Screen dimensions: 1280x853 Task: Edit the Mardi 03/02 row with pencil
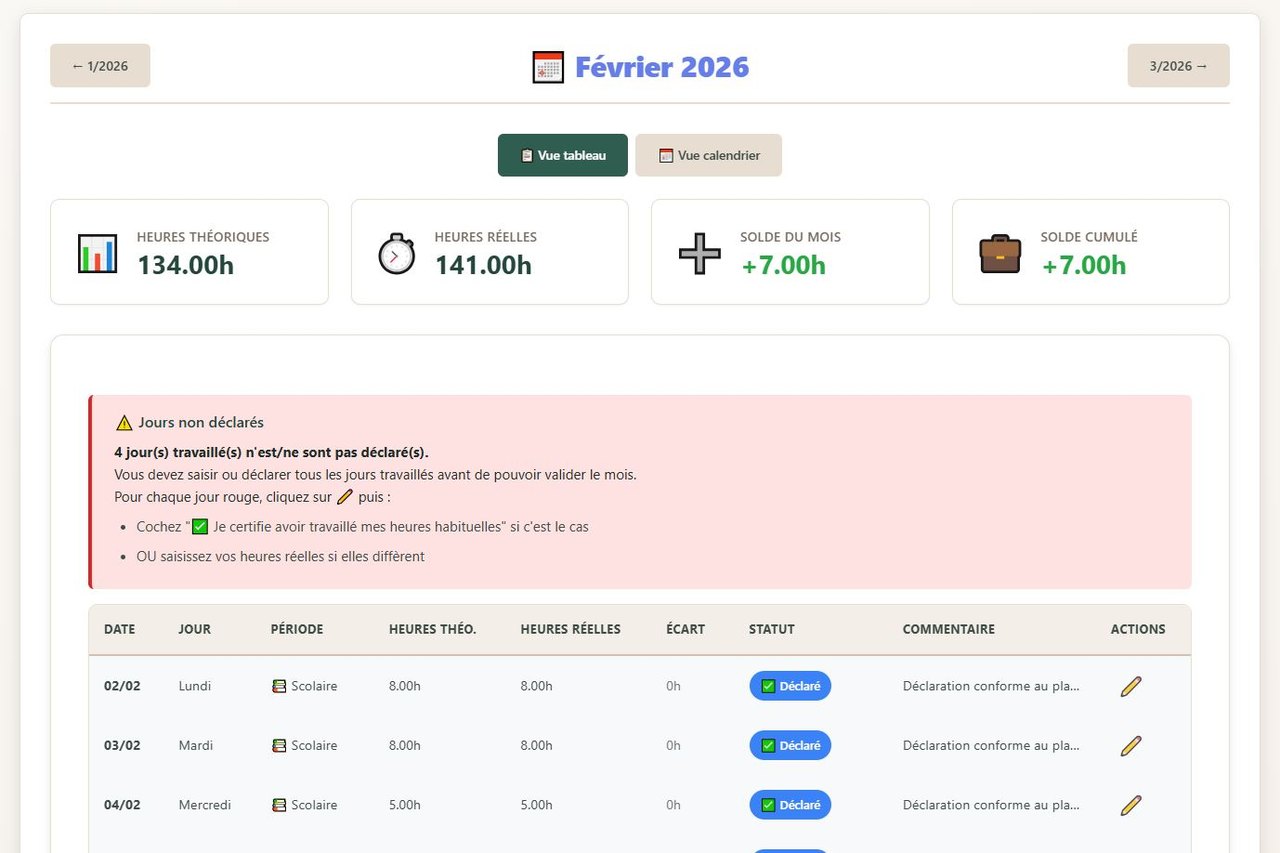point(1130,745)
